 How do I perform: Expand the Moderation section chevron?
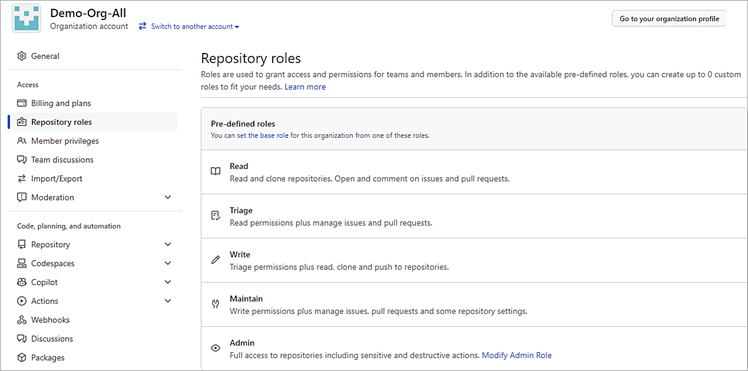168,197
